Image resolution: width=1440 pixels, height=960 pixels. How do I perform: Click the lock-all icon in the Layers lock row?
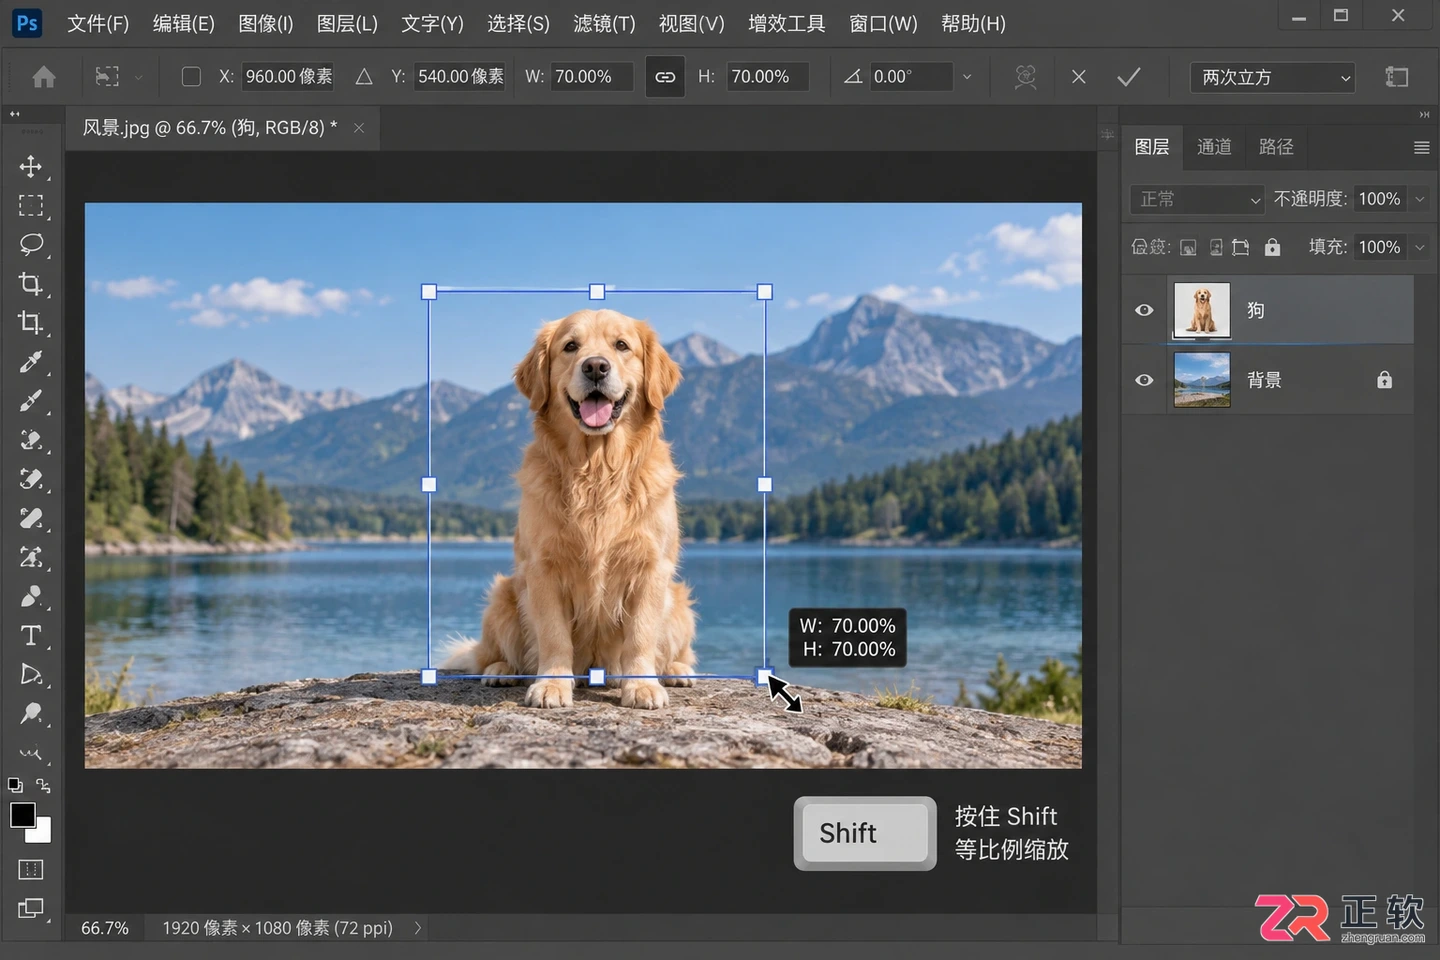tap(1272, 247)
